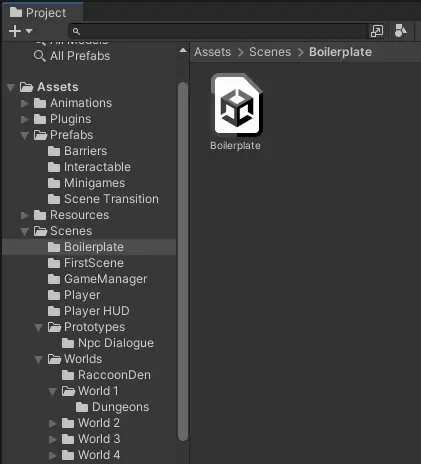Select the World 2 folder label
This screenshot has width=421, height=464.
coord(99,423)
